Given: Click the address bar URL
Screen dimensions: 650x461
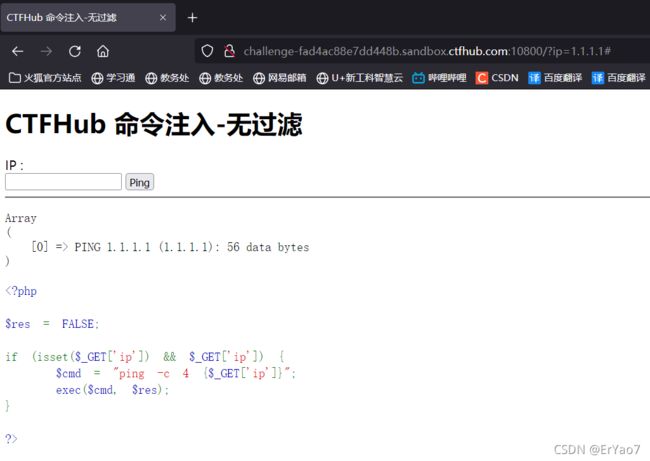Looking at the screenshot, I should point(427,51).
